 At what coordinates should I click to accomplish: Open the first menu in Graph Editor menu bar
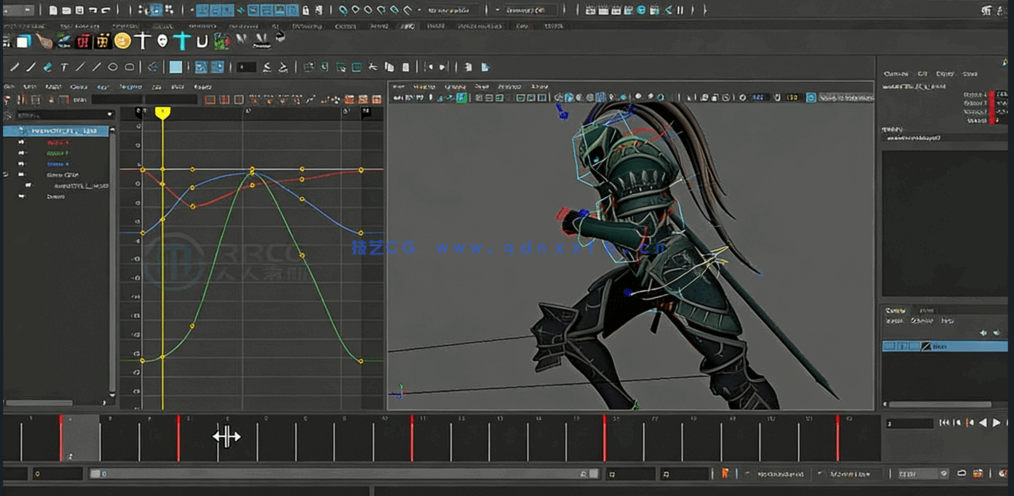(x=8, y=87)
